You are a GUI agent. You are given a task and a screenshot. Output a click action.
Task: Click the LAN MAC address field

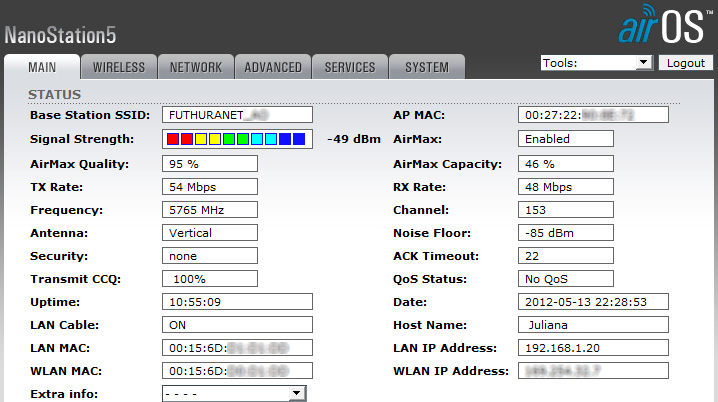coord(237,348)
